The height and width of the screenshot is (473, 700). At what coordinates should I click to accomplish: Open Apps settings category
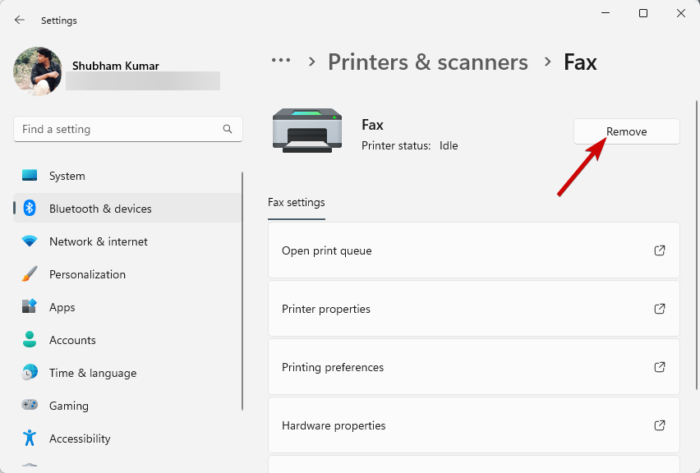coord(62,307)
